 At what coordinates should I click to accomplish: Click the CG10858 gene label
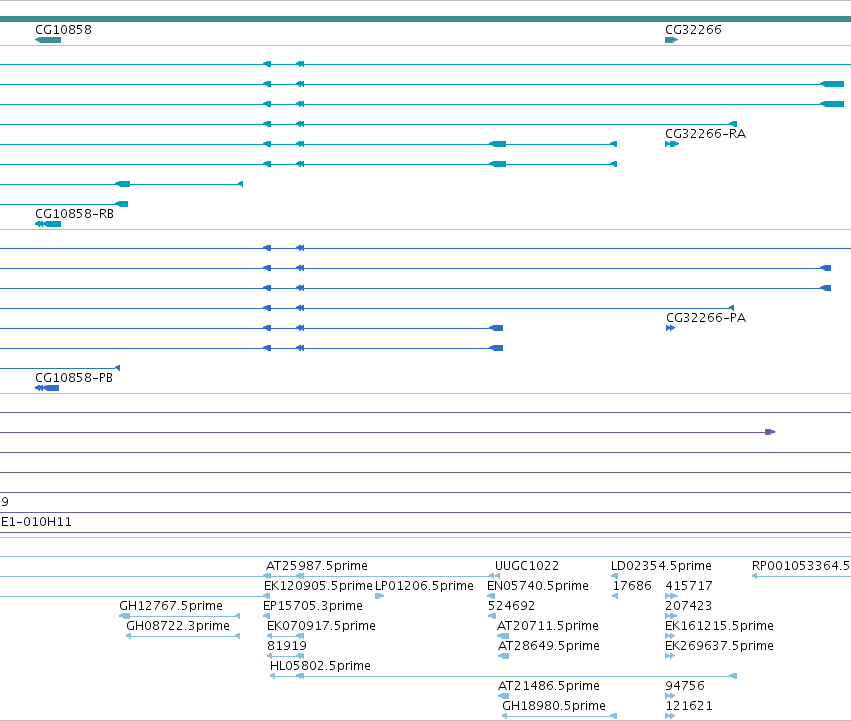(63, 29)
